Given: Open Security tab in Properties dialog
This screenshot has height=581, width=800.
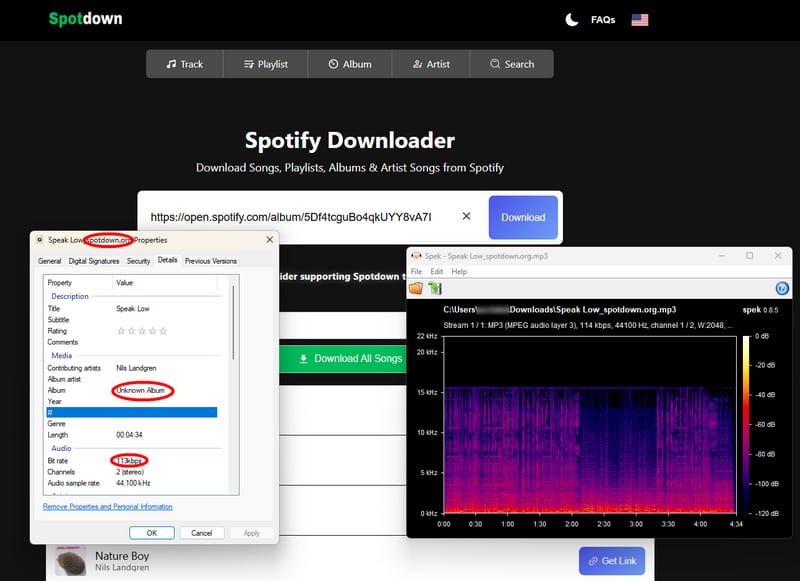Looking at the screenshot, I should 138,261.
